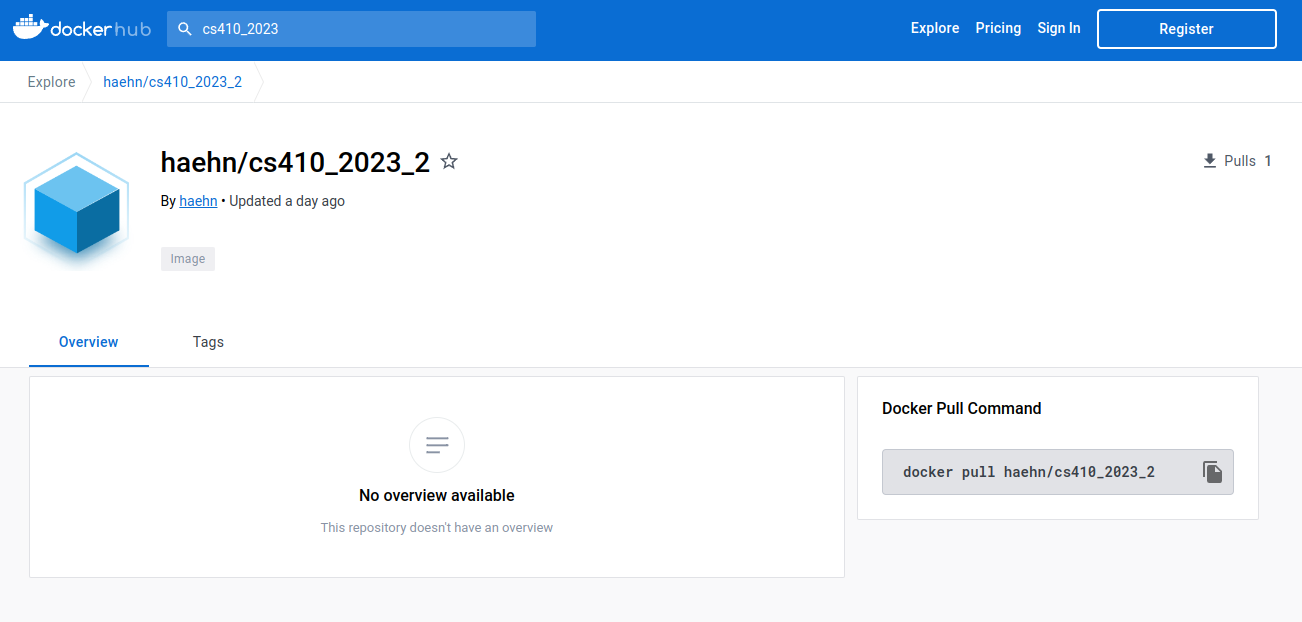
Task: Click the search magnifier icon
Action: coord(184,29)
